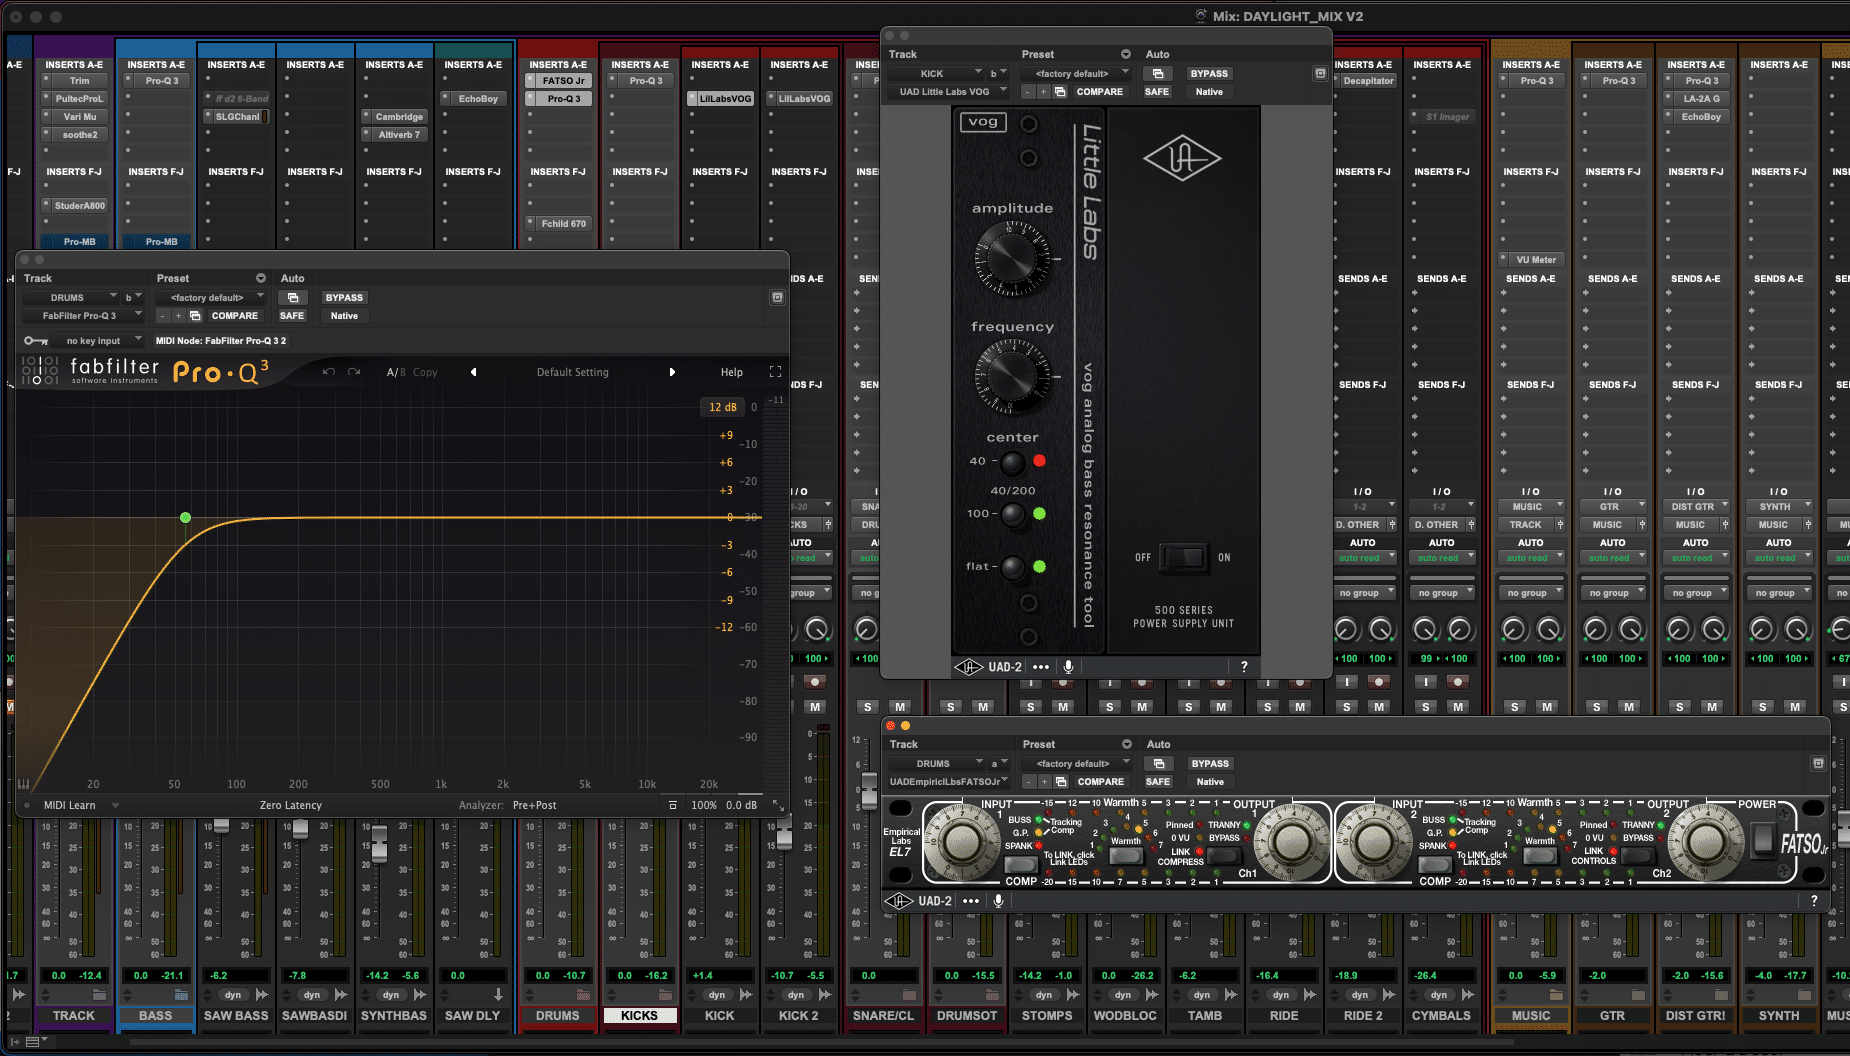Screen dimensions: 1850x1056
Task: Click auto read button on SYNTH channel
Action: [1779, 558]
